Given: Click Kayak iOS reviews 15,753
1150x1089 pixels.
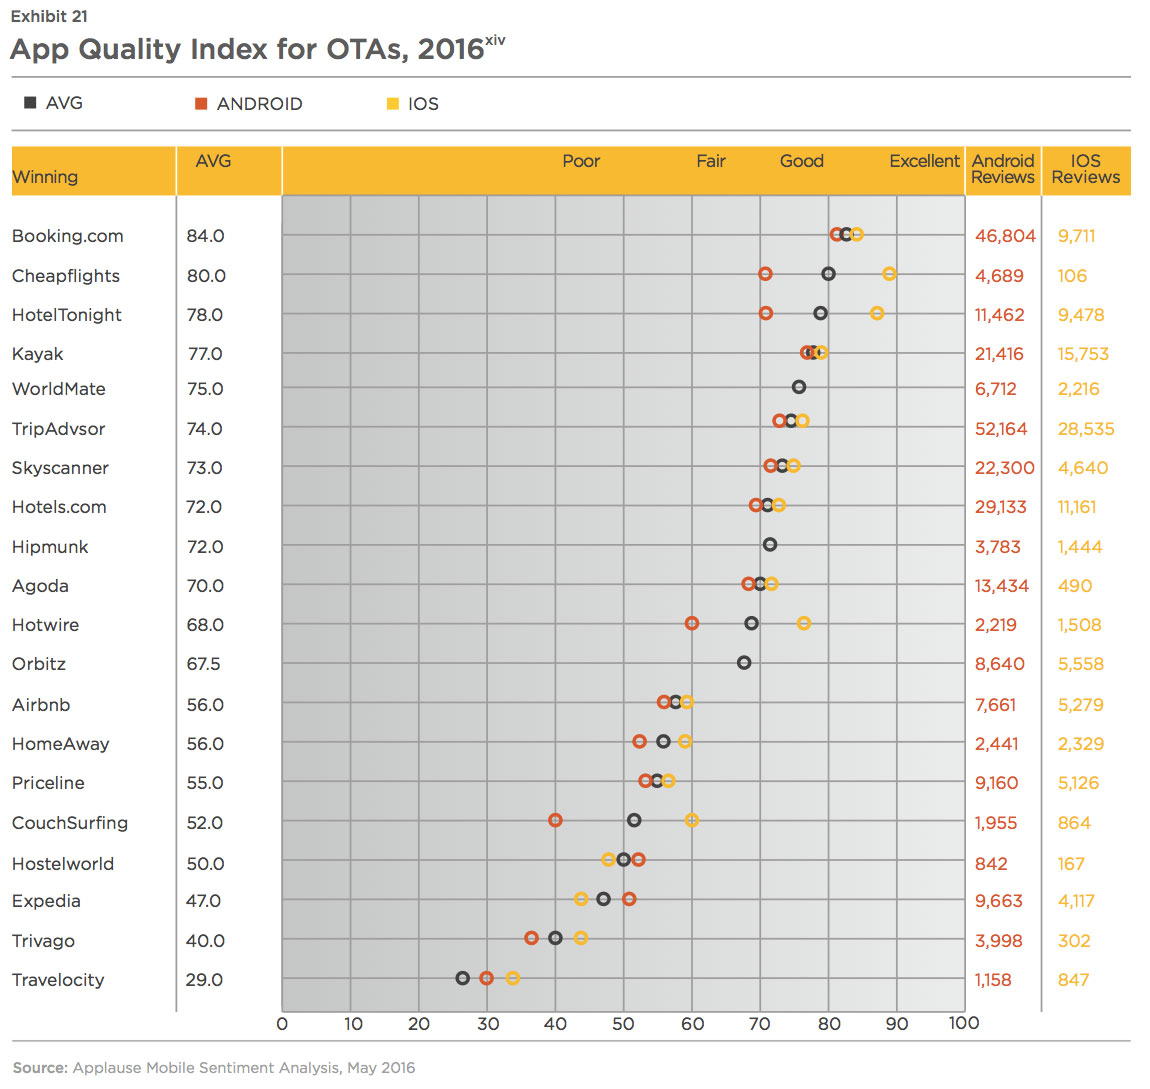Looking at the screenshot, I should pyautogui.click(x=1083, y=354).
